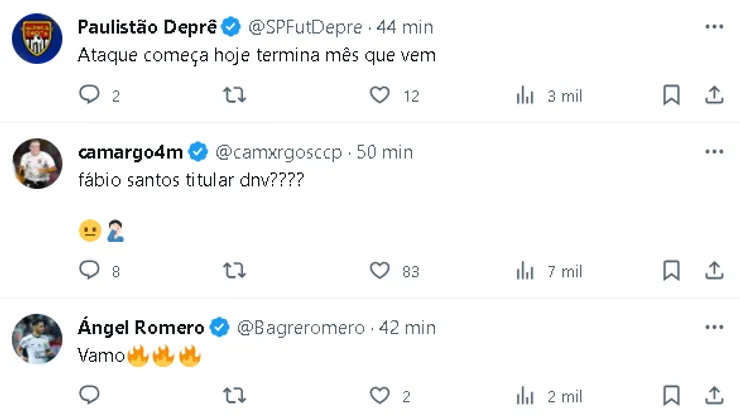Click camargo4m's profile avatar

37,163
